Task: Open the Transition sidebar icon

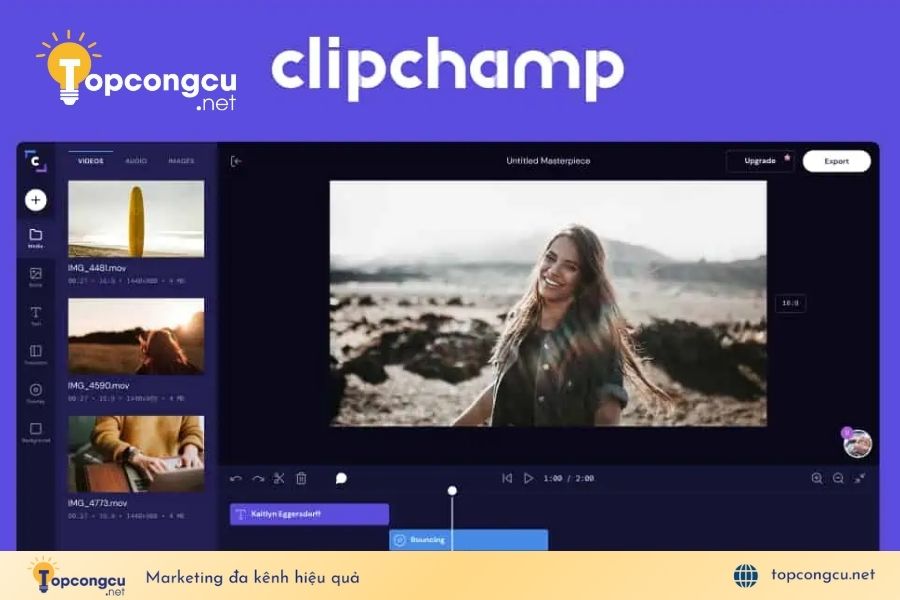Action: coord(36,354)
